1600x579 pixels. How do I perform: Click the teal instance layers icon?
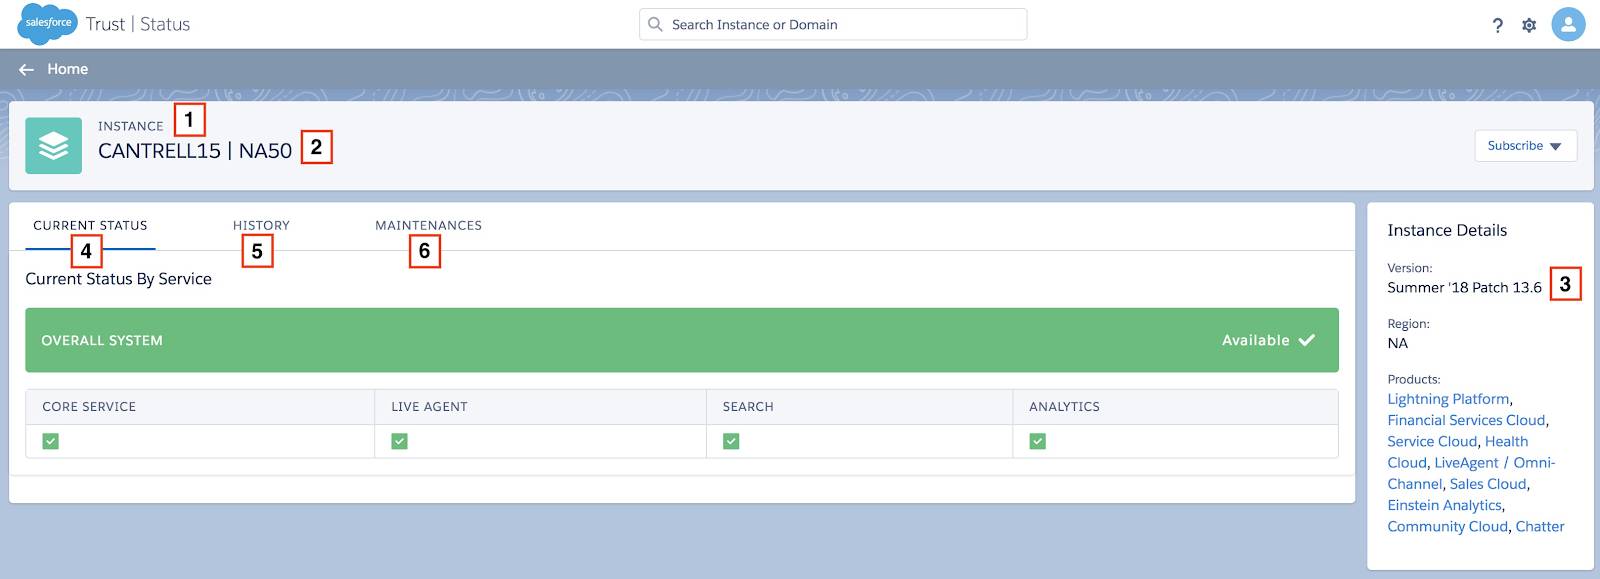tap(53, 146)
